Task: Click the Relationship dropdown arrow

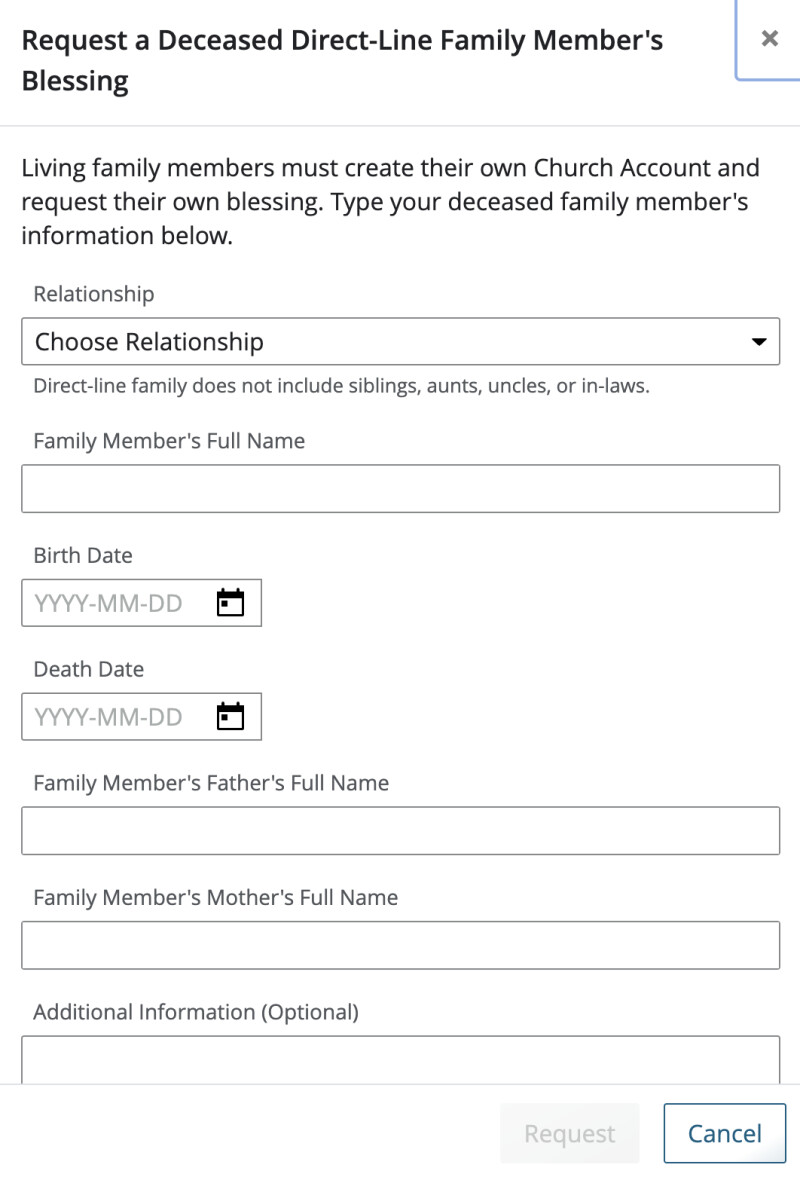Action: [x=759, y=342]
